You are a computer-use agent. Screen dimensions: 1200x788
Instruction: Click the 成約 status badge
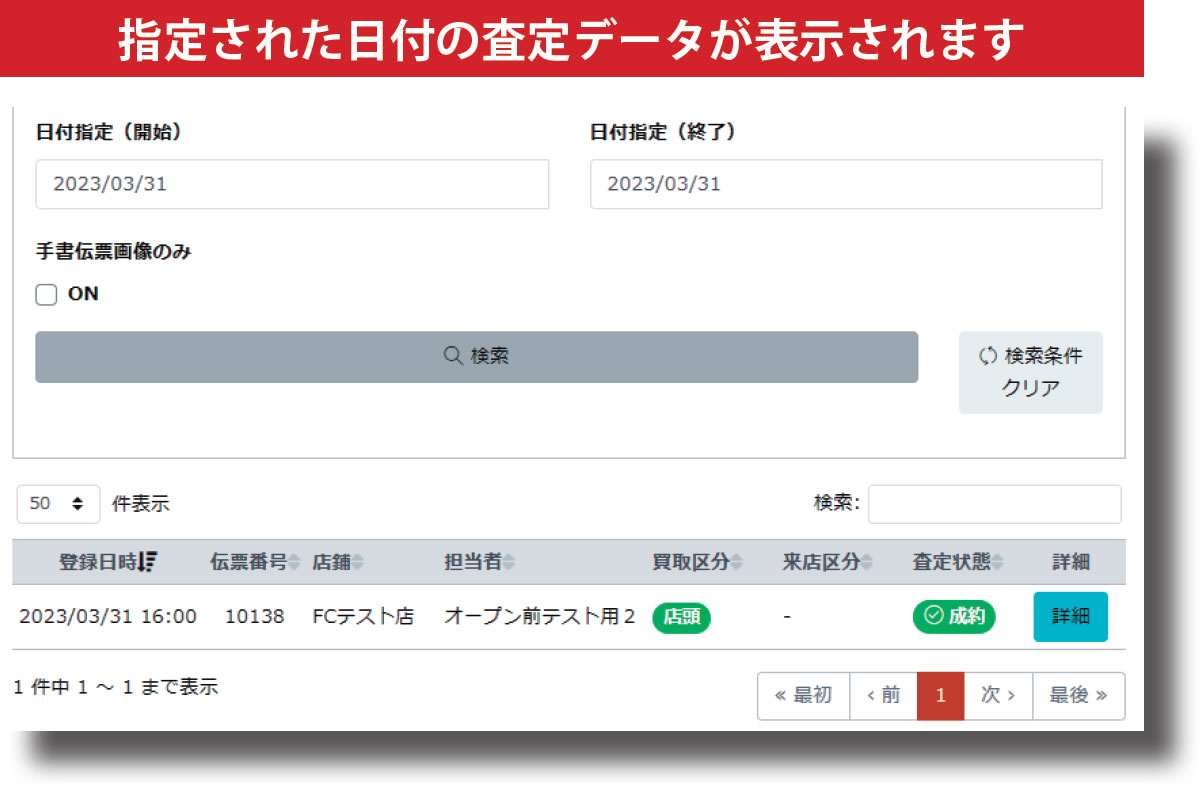click(x=953, y=617)
